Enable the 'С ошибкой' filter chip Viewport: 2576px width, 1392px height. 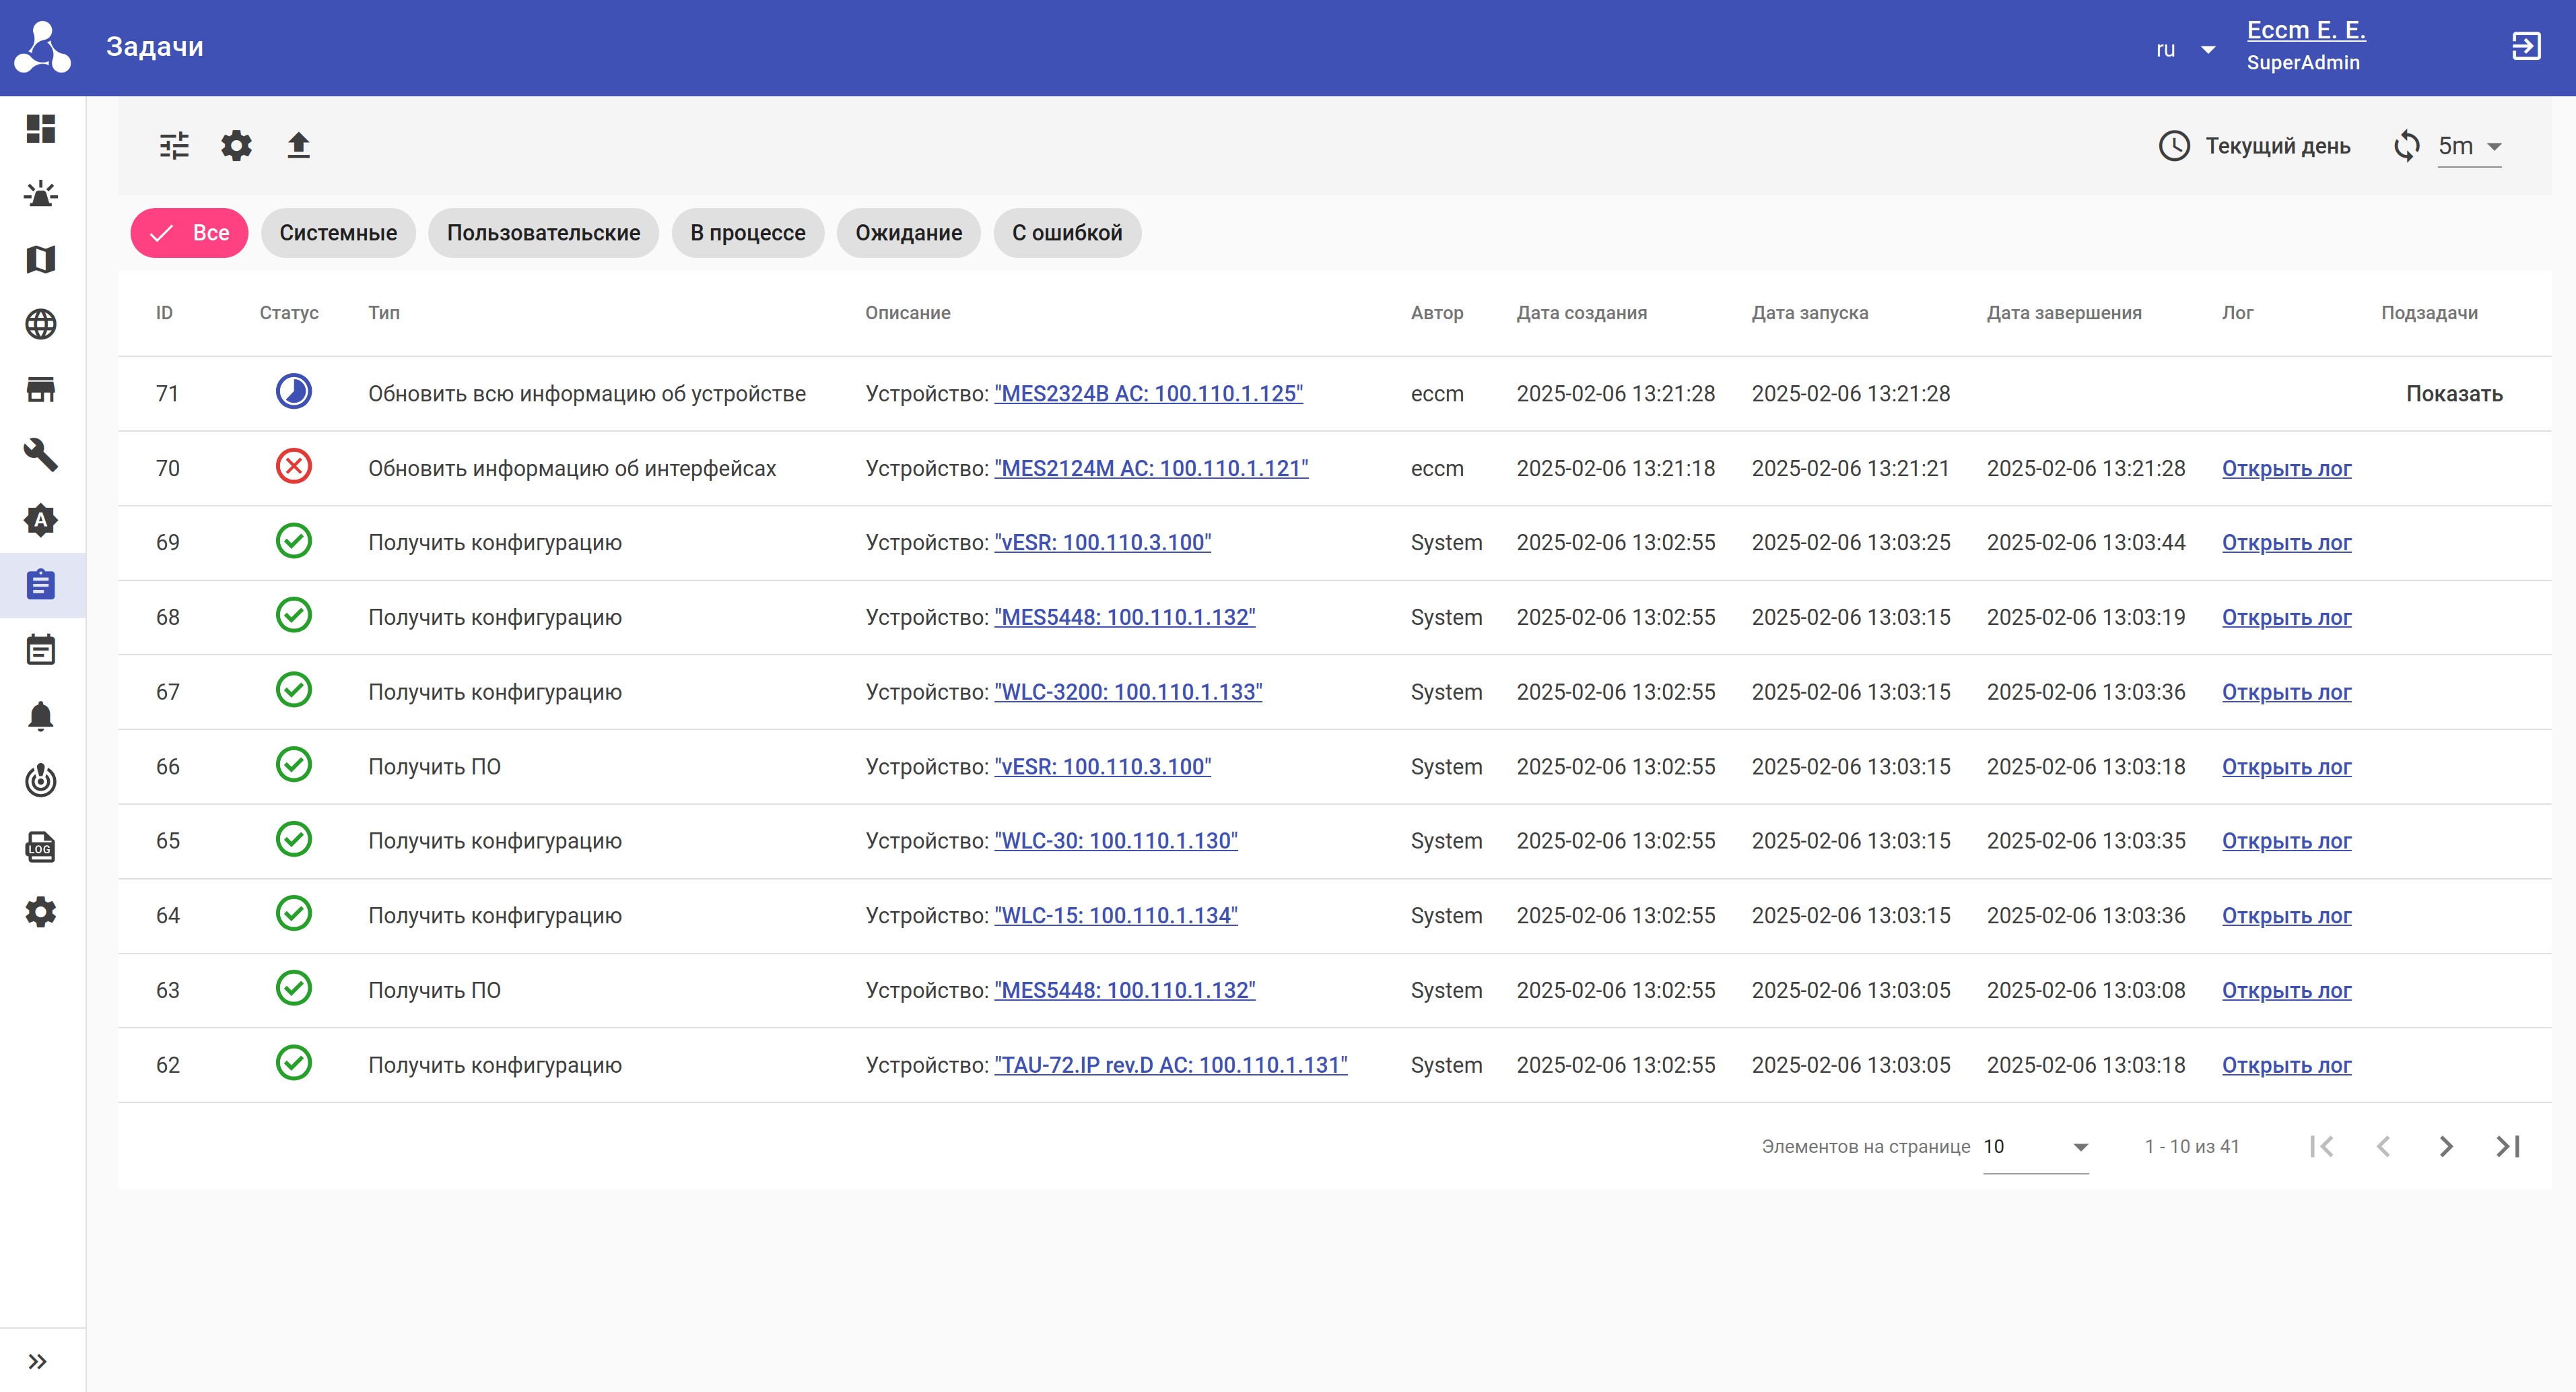(1067, 233)
